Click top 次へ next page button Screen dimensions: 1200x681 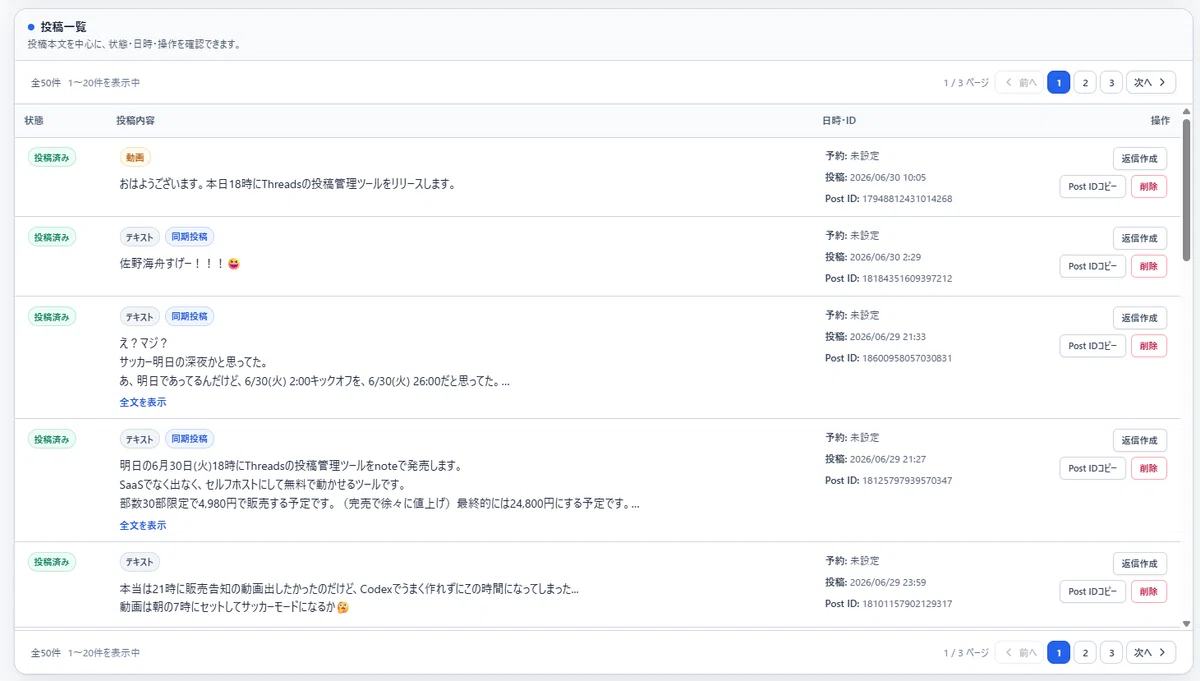[x=1151, y=82]
